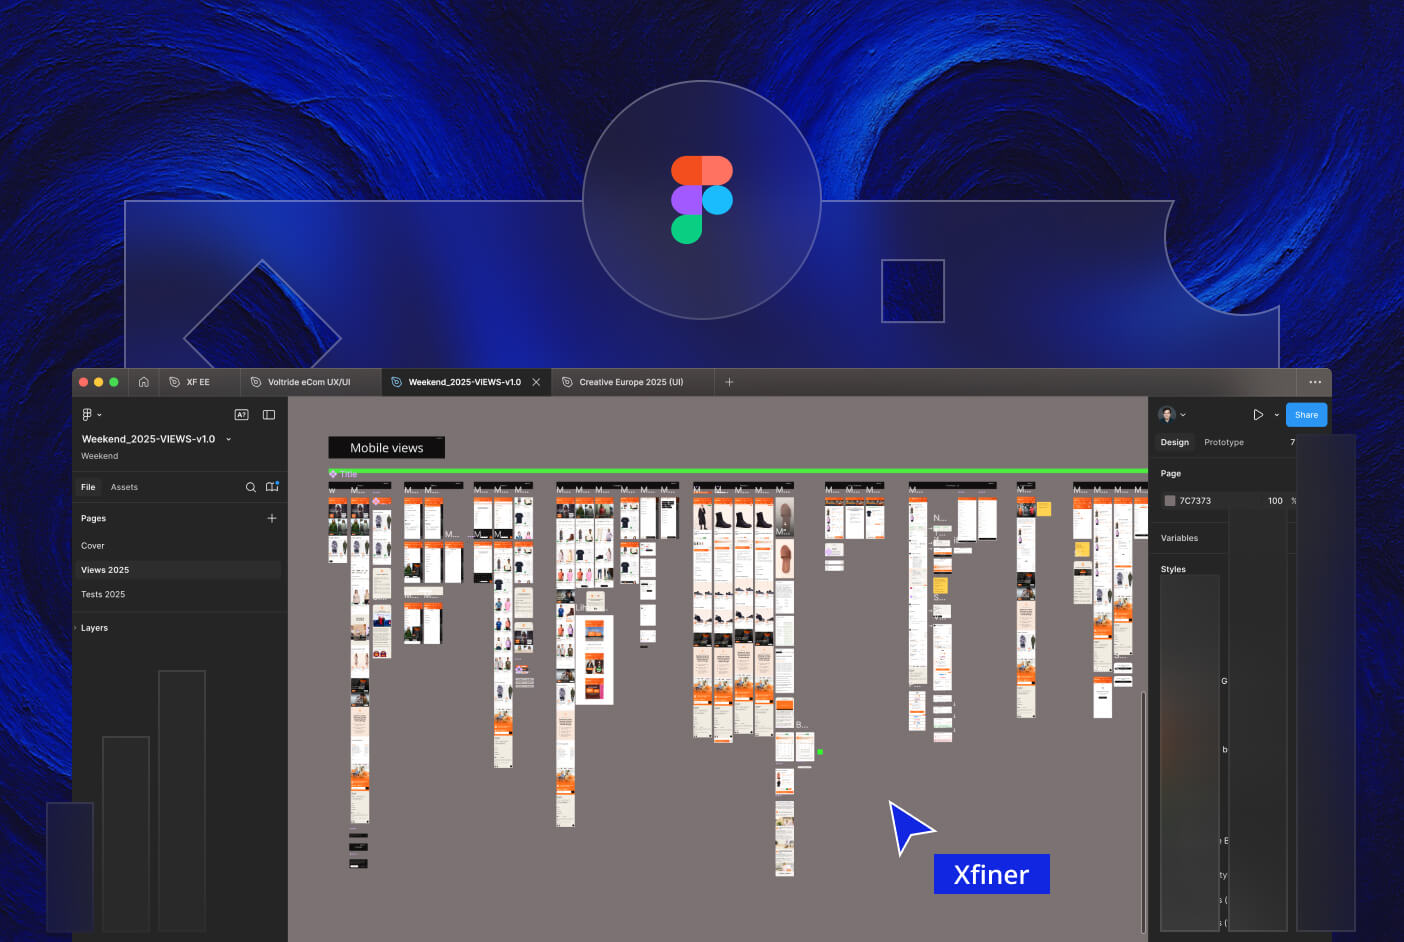Screen dimensions: 1404x942
Task: Toggle the sidebar collapse panel icon
Action: pyautogui.click(x=269, y=414)
